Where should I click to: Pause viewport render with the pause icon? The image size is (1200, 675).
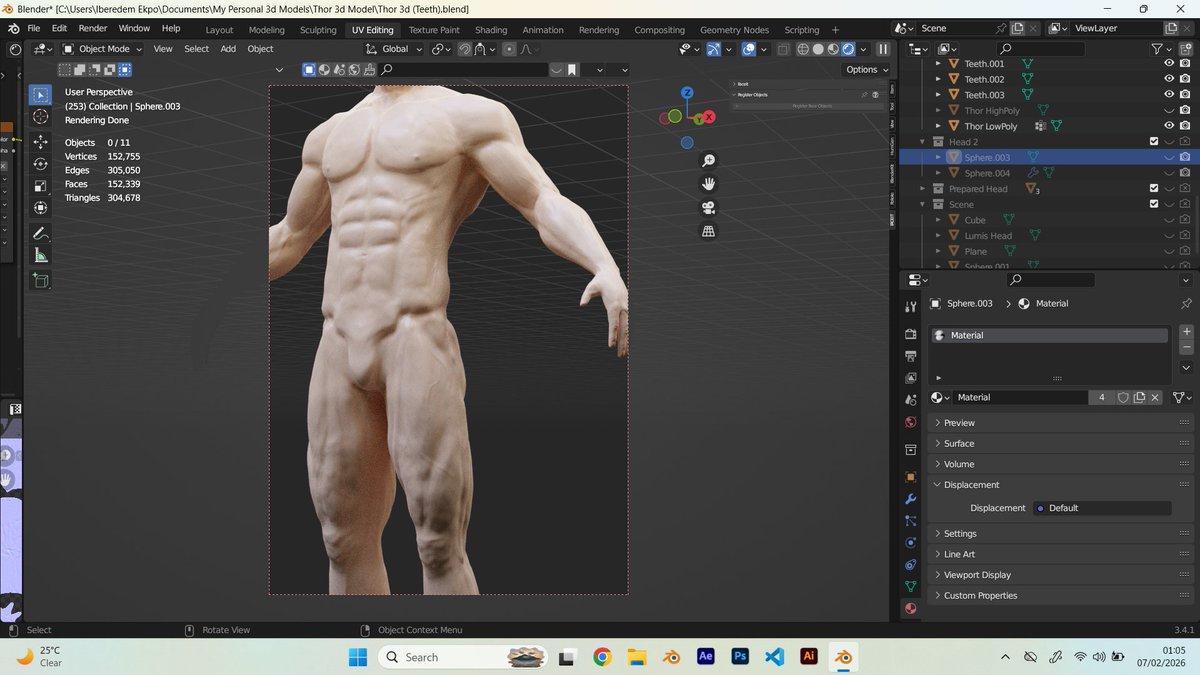click(883, 48)
